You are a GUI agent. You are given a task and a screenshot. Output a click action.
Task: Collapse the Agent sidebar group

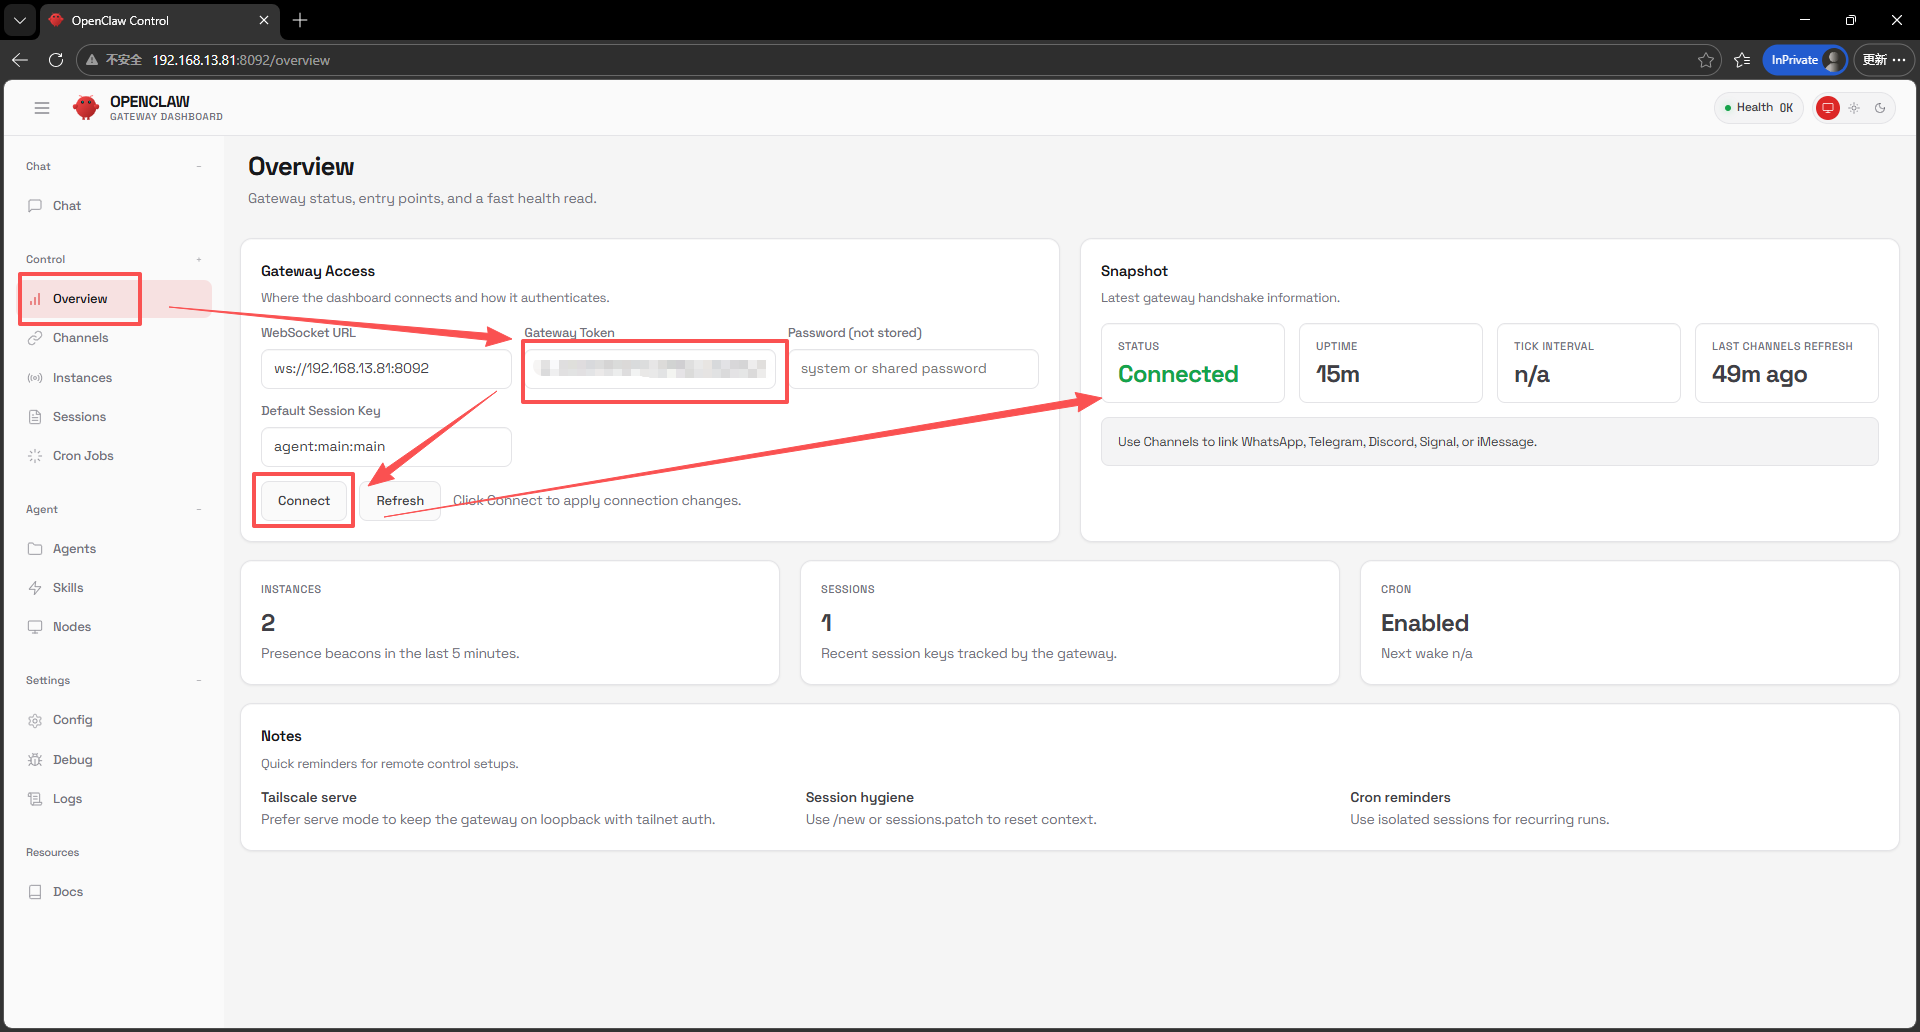(199, 509)
